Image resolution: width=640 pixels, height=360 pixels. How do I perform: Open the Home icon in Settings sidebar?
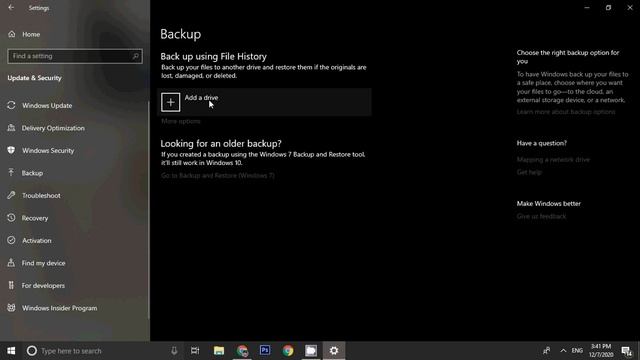click(11, 34)
